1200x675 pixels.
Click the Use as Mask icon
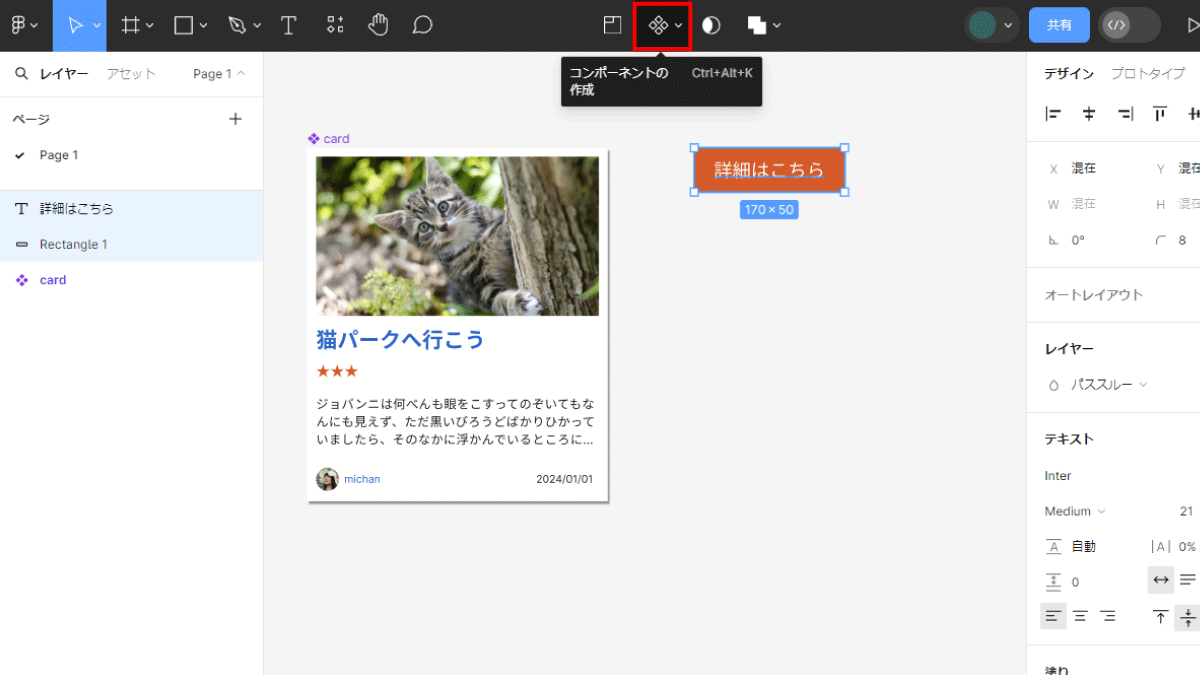(x=711, y=26)
